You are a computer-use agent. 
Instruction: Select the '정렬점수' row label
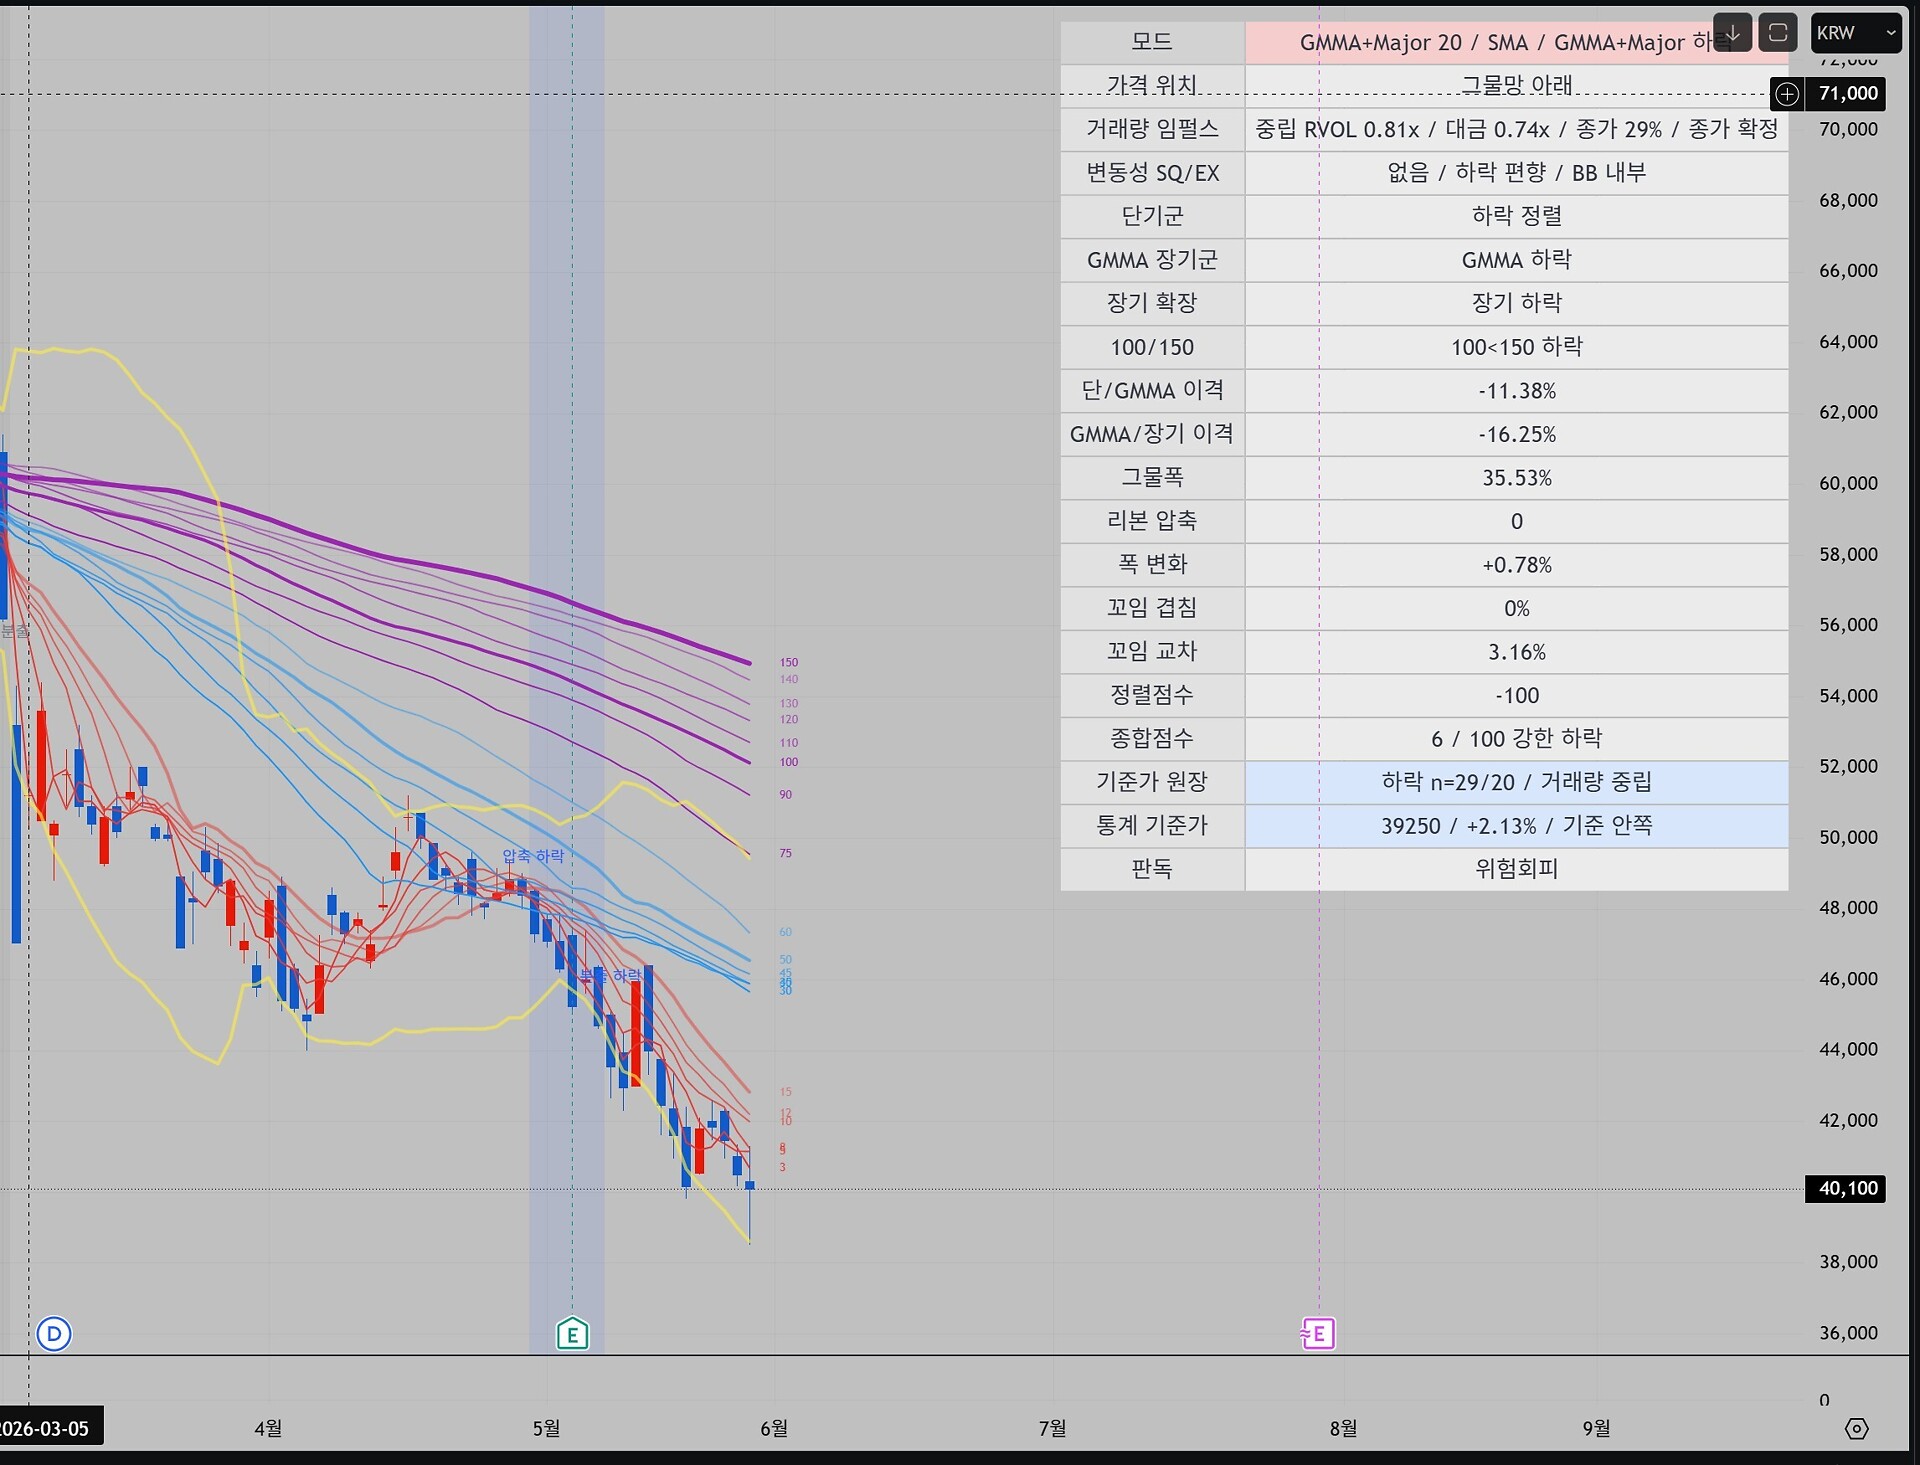coord(1152,695)
